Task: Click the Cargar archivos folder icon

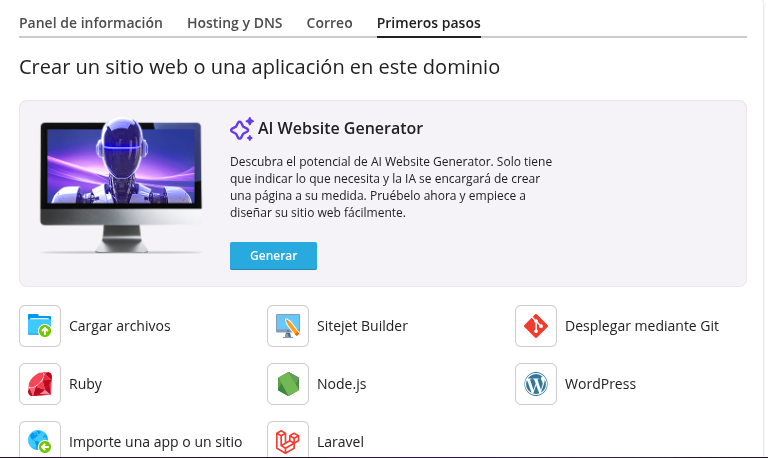Action: [40, 326]
